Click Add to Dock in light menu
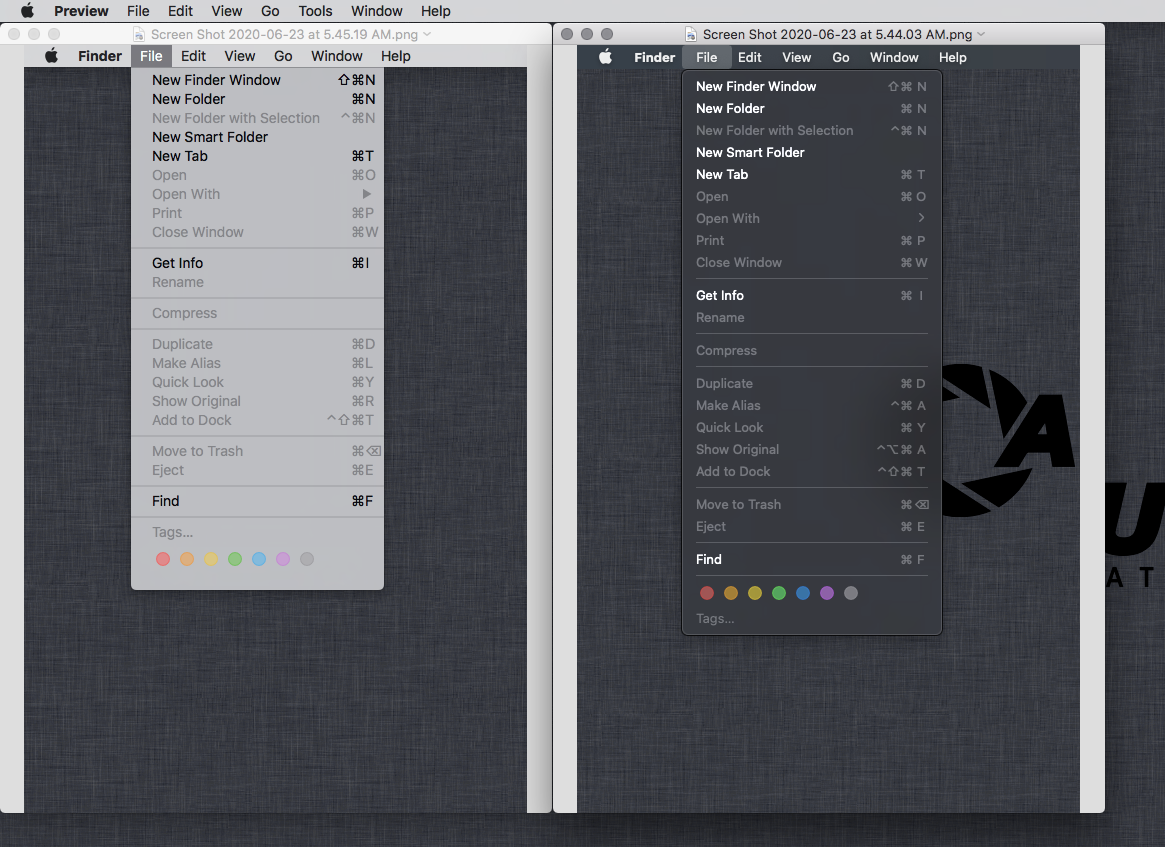Screen dimensions: 1165x847 (257, 420)
